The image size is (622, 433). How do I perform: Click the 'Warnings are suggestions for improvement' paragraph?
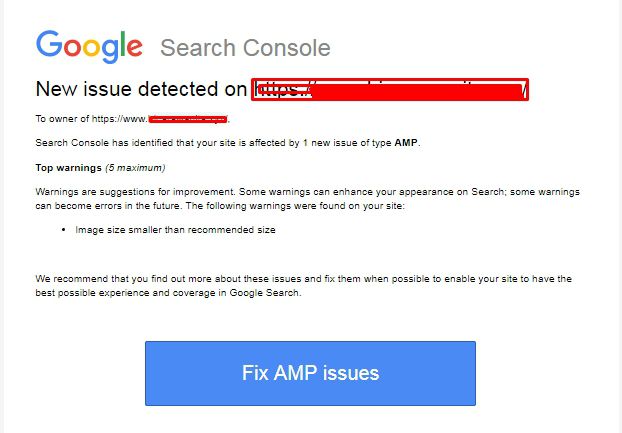tap(307, 199)
